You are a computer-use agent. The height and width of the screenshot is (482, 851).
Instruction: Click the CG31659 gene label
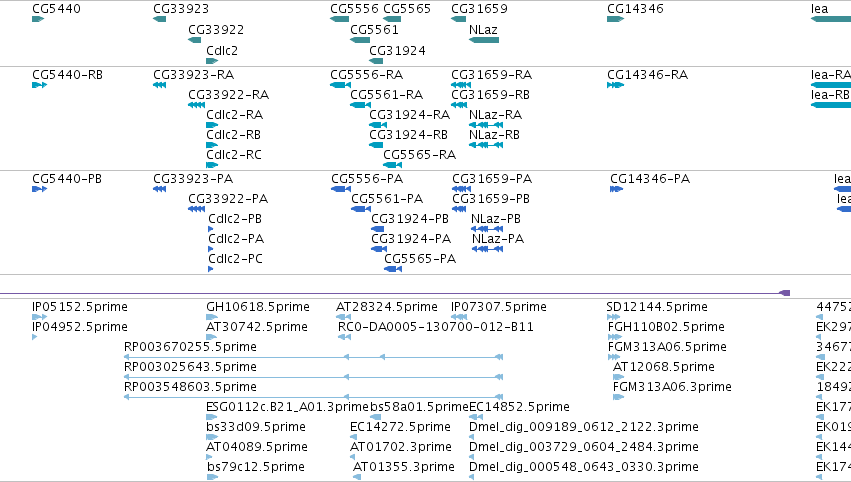[x=479, y=9]
